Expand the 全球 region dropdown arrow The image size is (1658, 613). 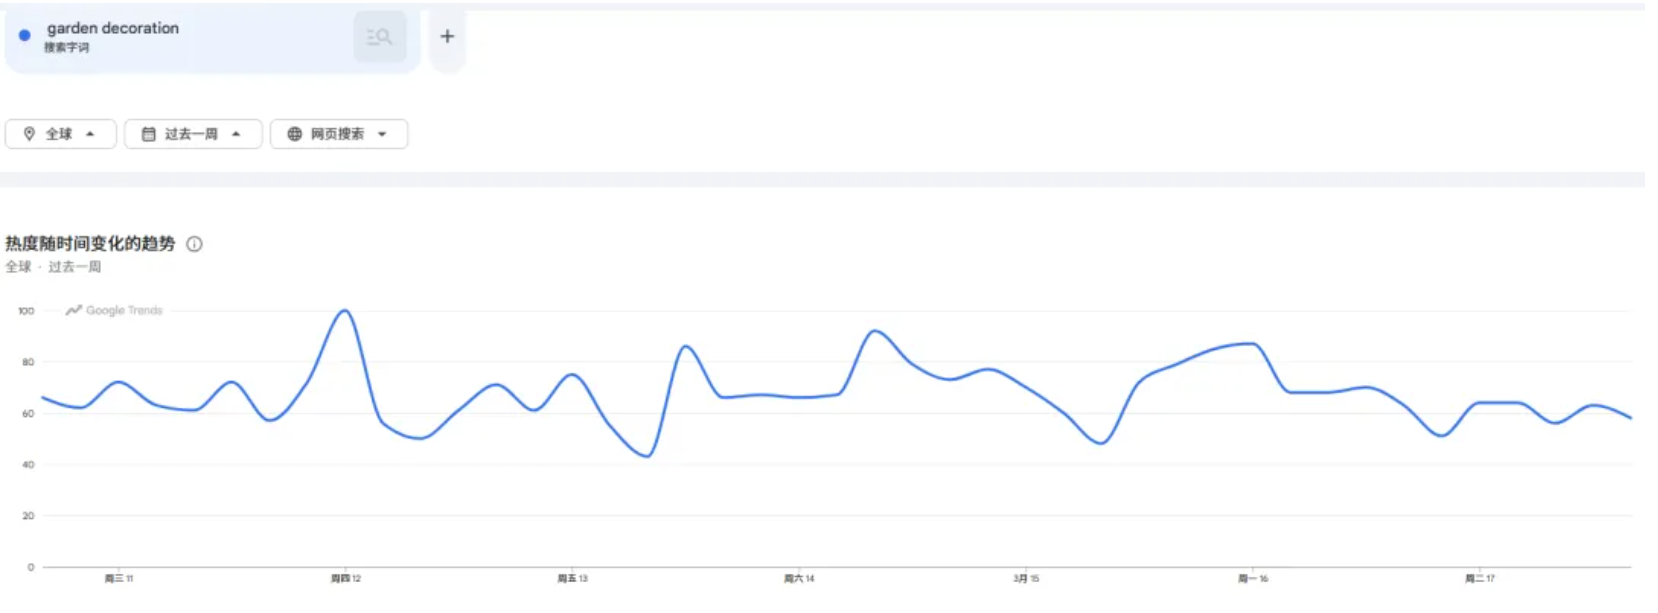[x=90, y=134]
